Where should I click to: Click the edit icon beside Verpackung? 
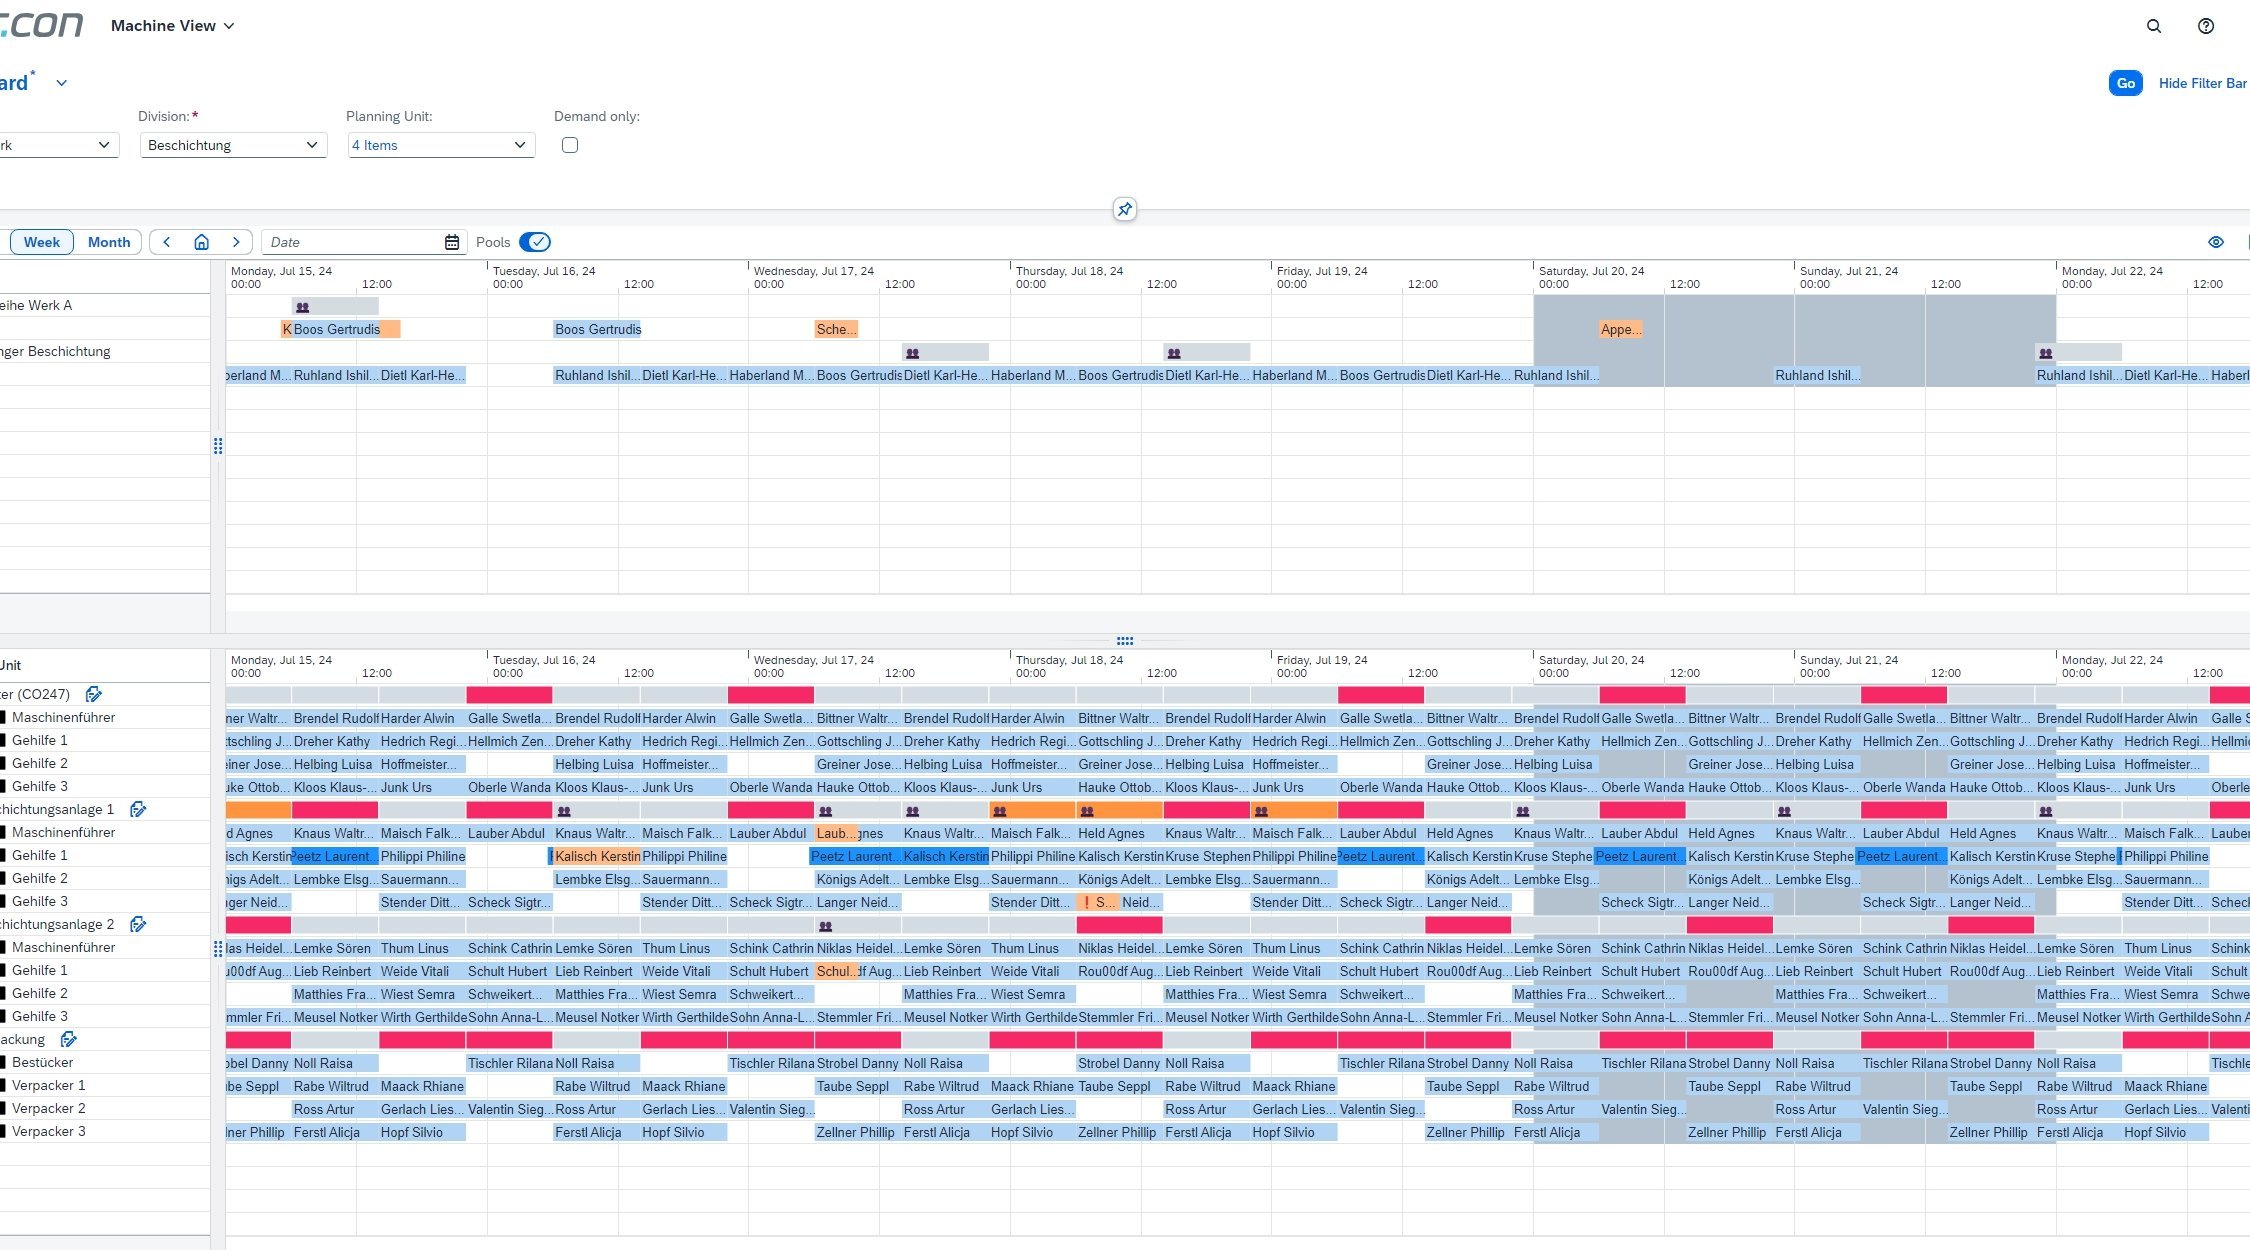tap(68, 1039)
